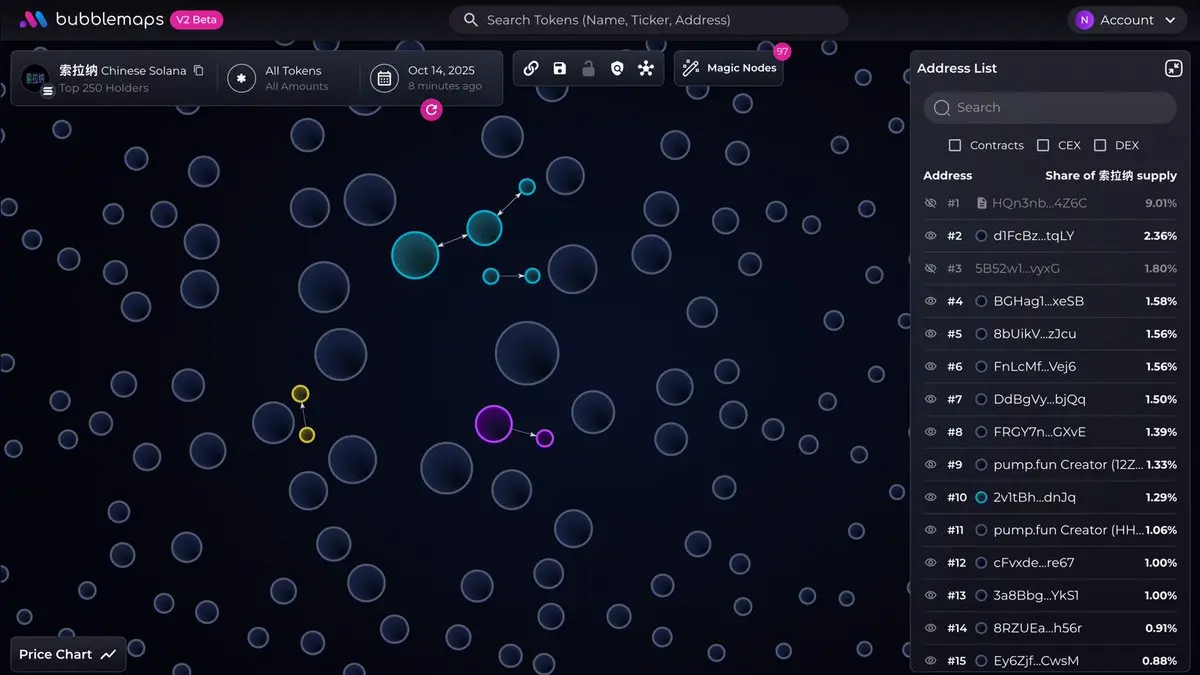Select address 2v1tBh...dnJq in list

pyautogui.click(x=1036, y=497)
